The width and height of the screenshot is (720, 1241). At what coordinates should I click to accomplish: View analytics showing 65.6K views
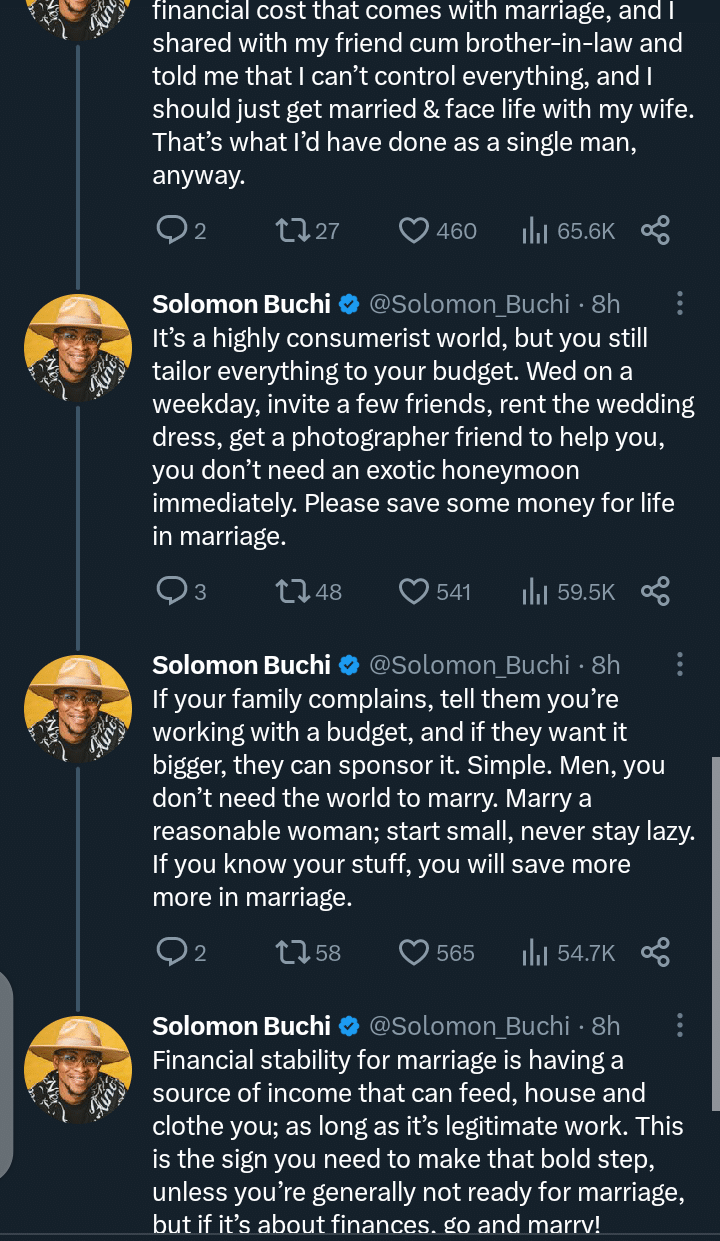pos(536,231)
